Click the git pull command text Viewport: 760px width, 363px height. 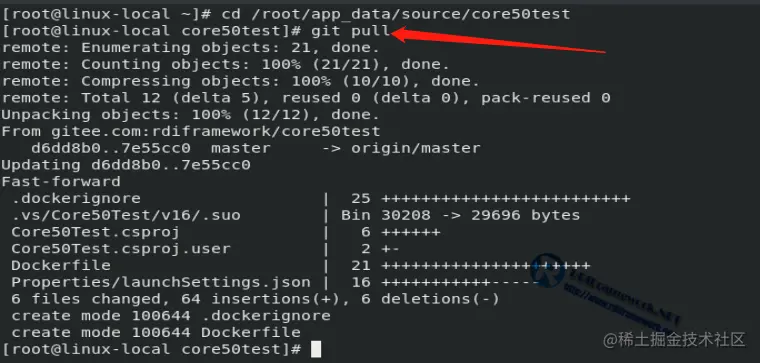tap(351, 31)
